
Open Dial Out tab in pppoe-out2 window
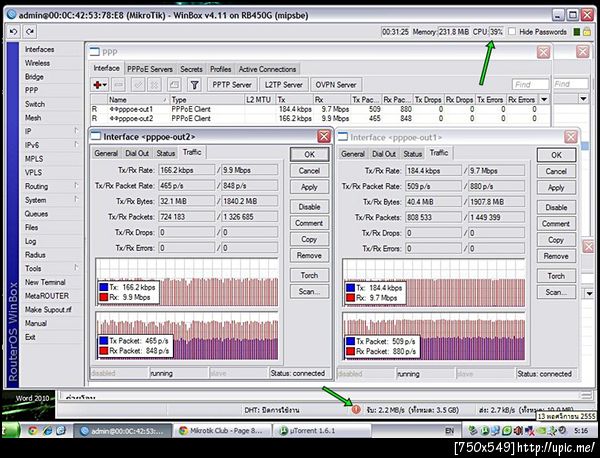pos(137,153)
